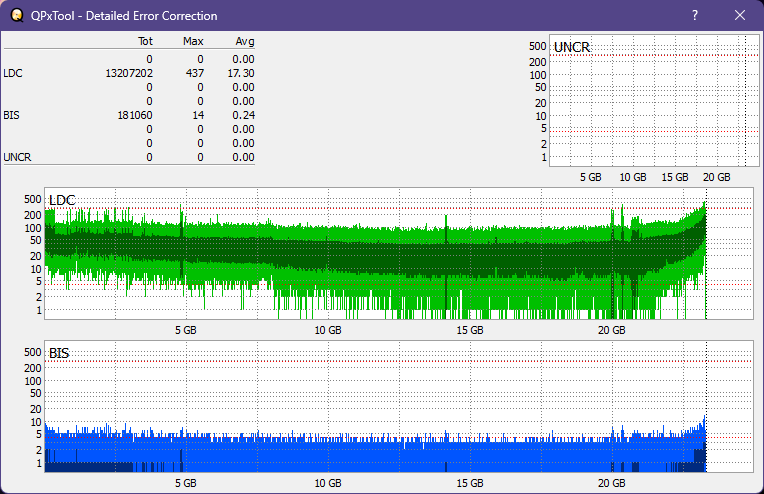Click the QPxTool app icon in title bar

(17, 15)
